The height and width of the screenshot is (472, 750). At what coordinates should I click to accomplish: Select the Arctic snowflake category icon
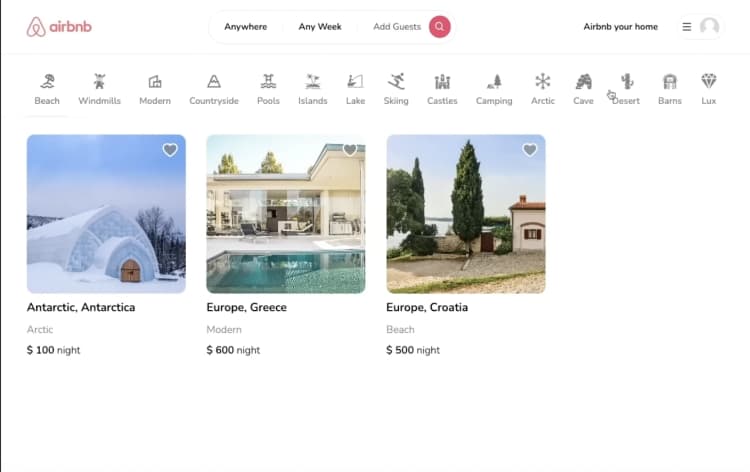pyautogui.click(x=542, y=82)
